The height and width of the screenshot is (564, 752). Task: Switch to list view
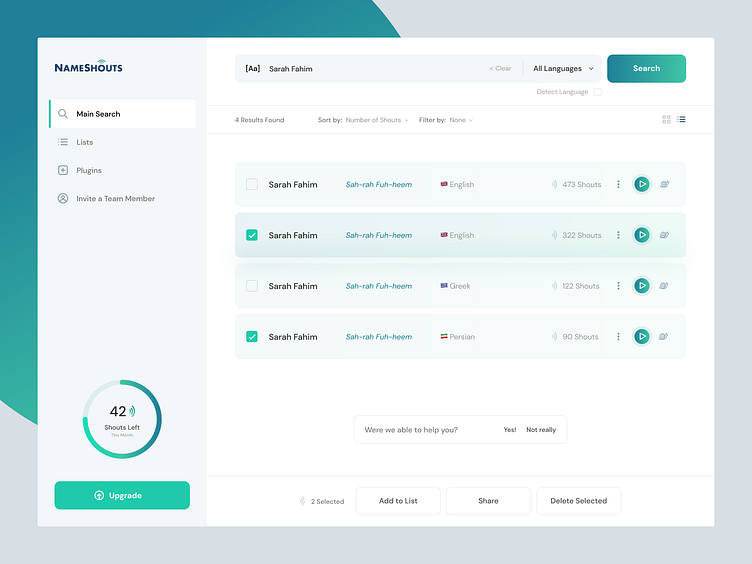click(x=681, y=119)
